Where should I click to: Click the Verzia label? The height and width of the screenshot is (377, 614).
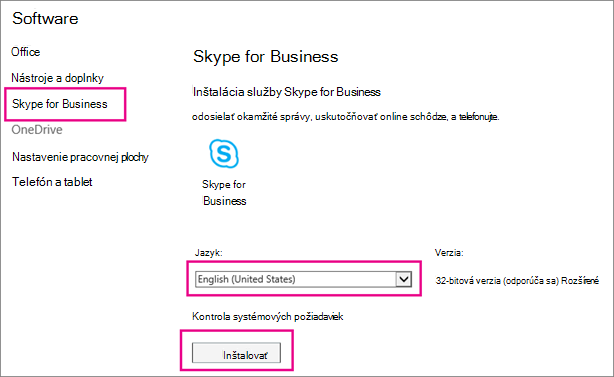[449, 253]
